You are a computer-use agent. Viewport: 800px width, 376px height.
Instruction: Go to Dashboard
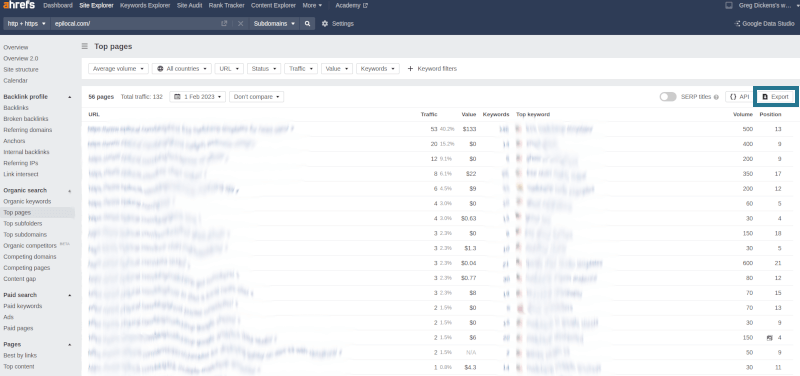58,6
